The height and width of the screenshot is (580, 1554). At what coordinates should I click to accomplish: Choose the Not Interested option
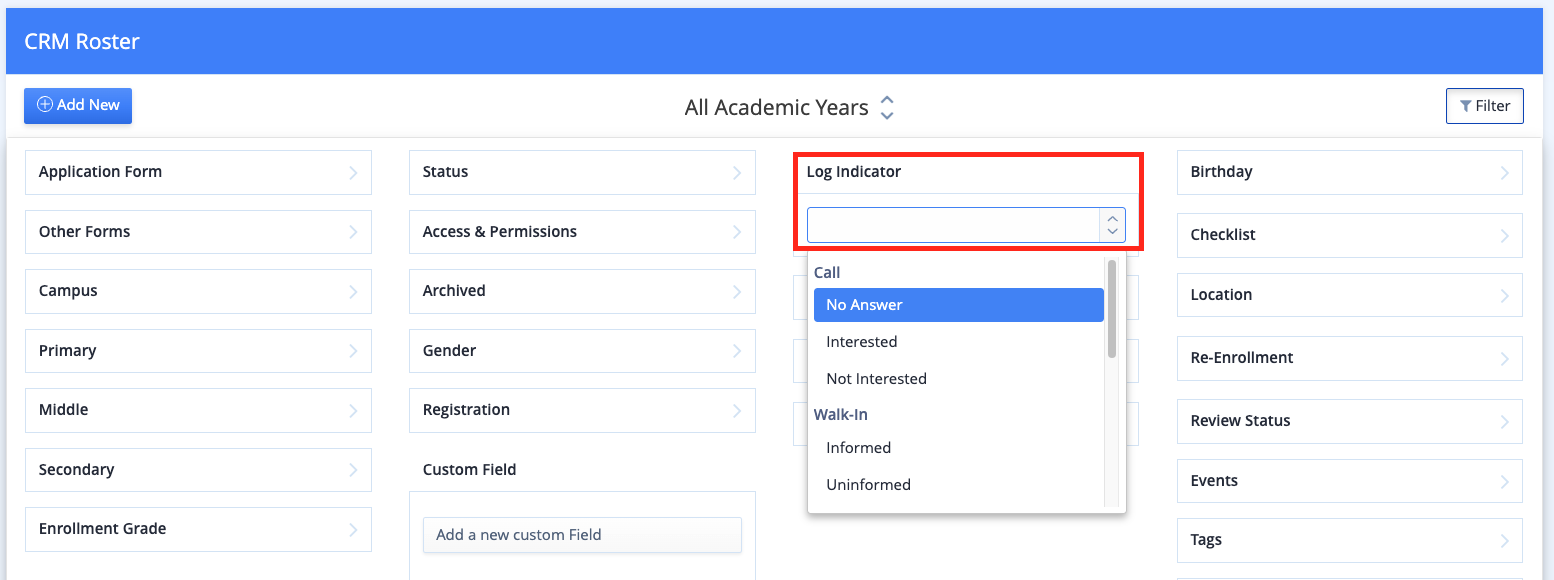coord(958,379)
